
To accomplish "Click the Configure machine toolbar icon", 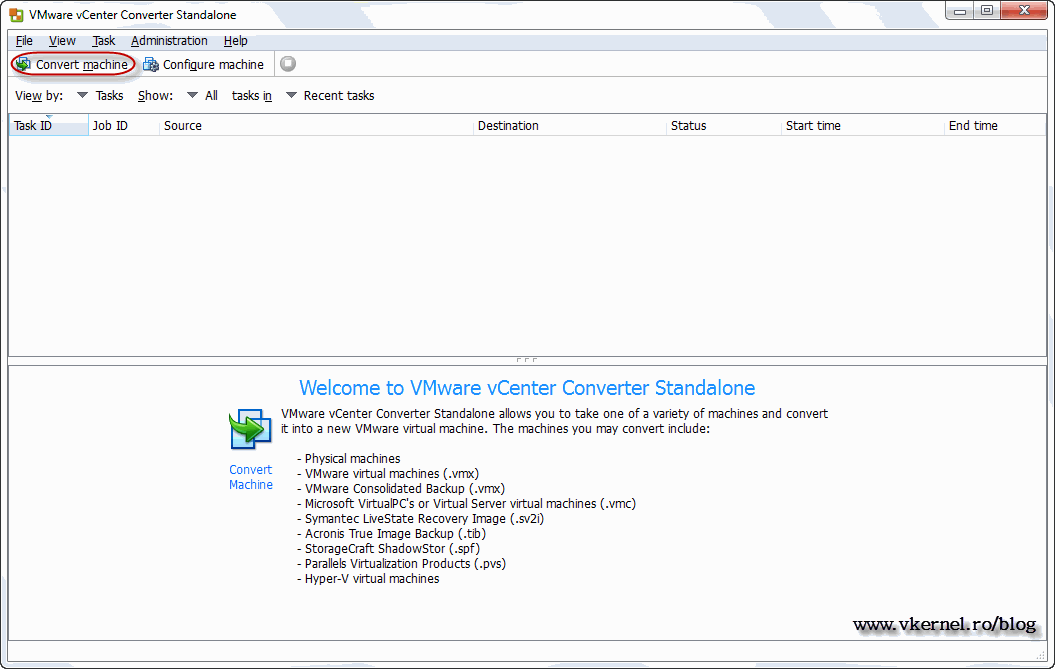I will pyautogui.click(x=150, y=64).
